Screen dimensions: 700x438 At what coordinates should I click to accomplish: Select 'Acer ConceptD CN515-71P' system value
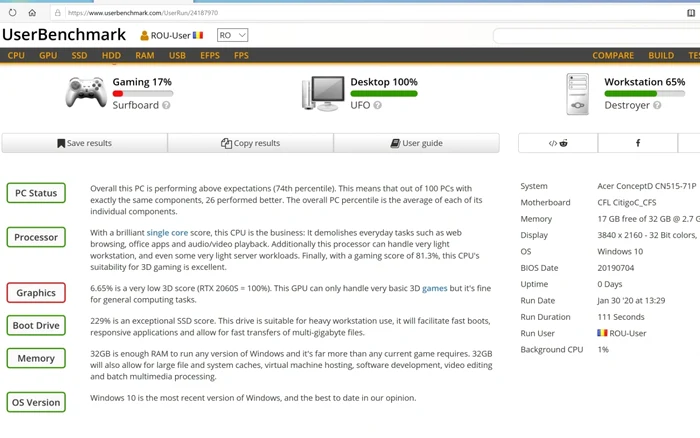click(647, 186)
